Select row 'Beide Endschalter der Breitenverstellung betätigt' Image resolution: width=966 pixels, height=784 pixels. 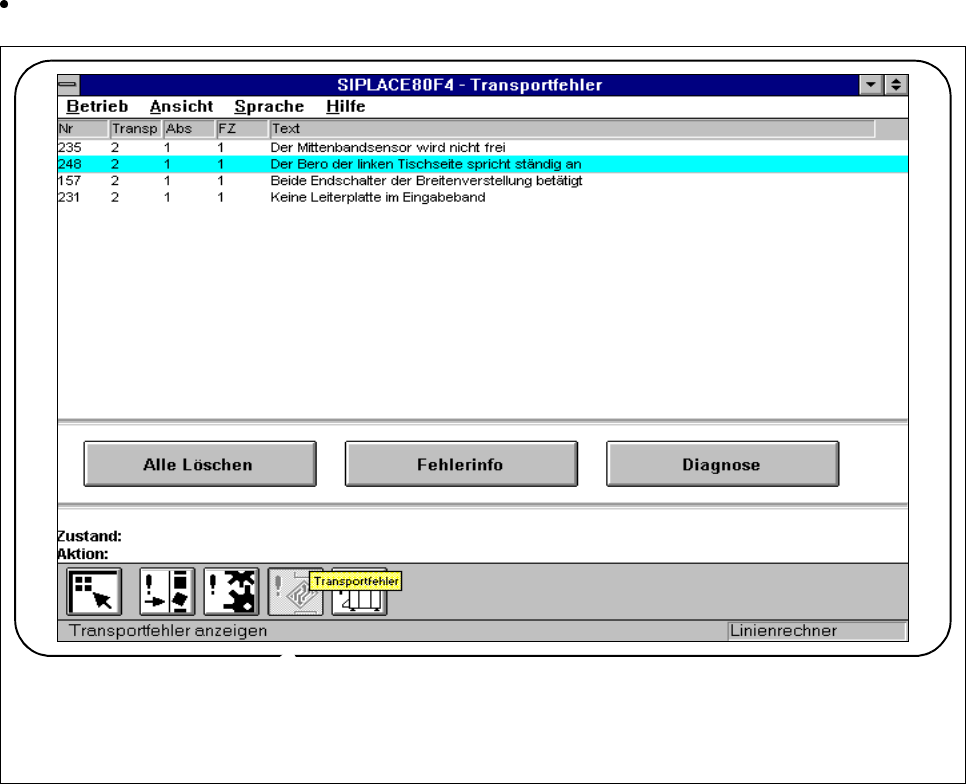482,181
